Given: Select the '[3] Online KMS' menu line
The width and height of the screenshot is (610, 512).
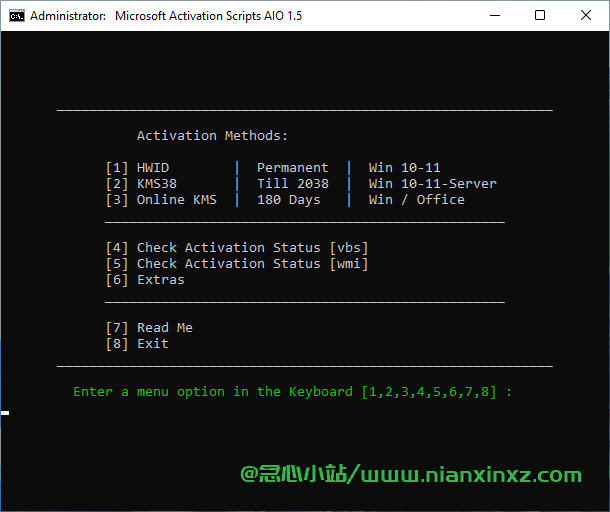Looking at the screenshot, I should click(x=161, y=200).
